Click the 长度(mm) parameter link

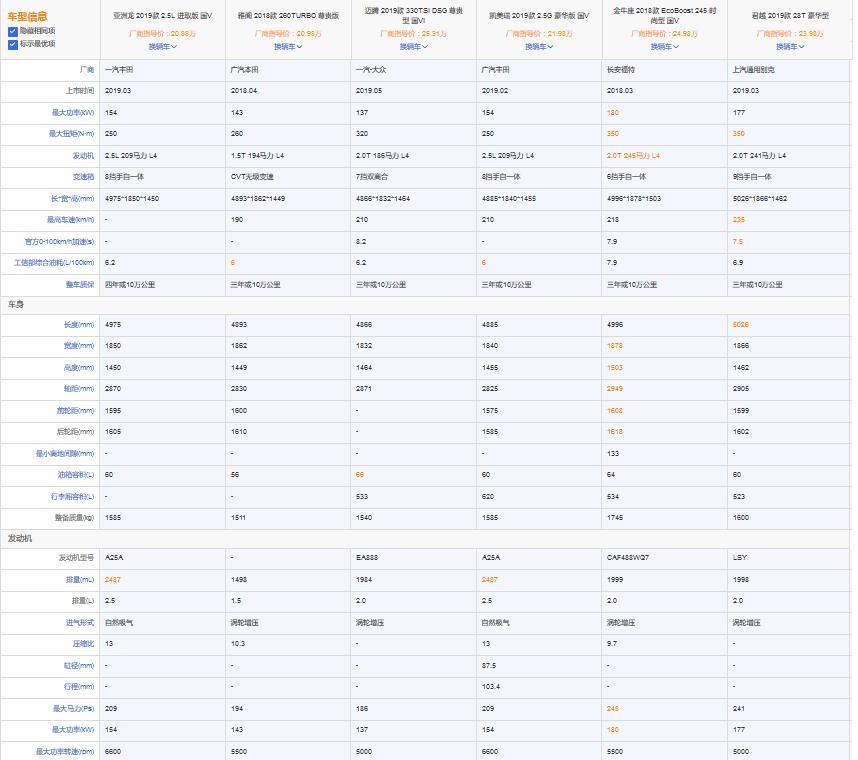click(79, 325)
